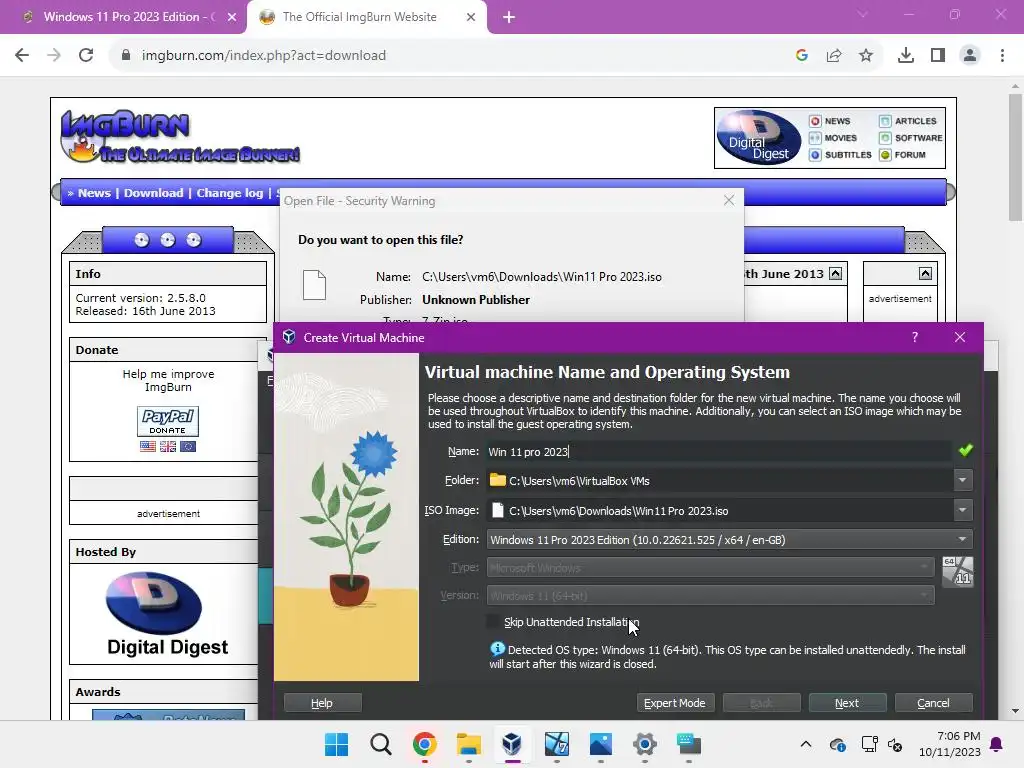
Task: Open the Digital Digest SOFTWARE link
Action: pyautogui.click(x=911, y=138)
